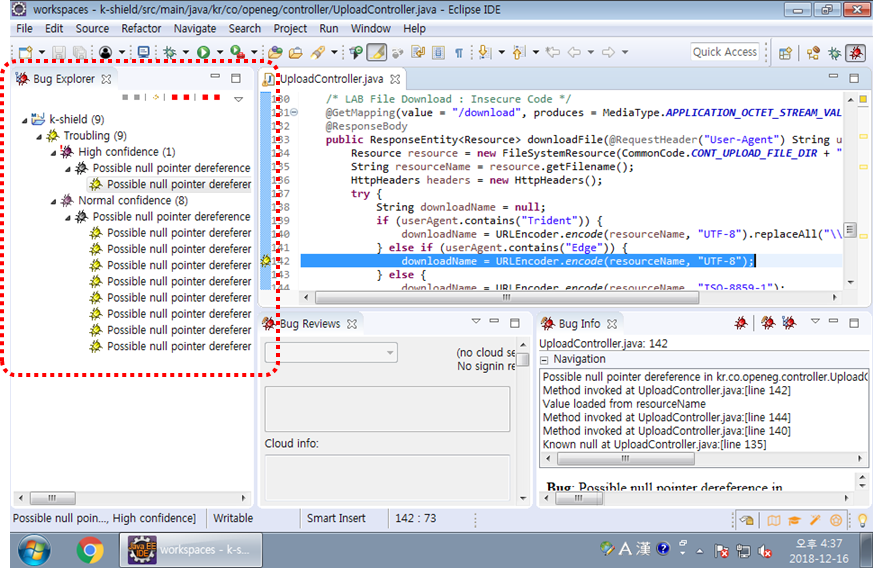This screenshot has width=873, height=568.
Task: Click the editor's horizontal scrollbar thumb
Action: 507,298
